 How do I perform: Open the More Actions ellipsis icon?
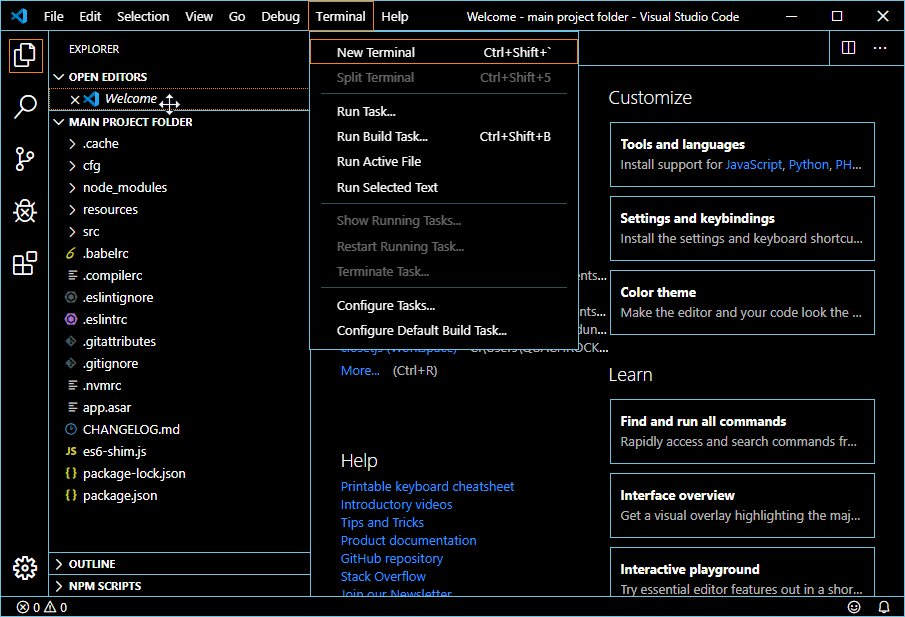[880, 48]
